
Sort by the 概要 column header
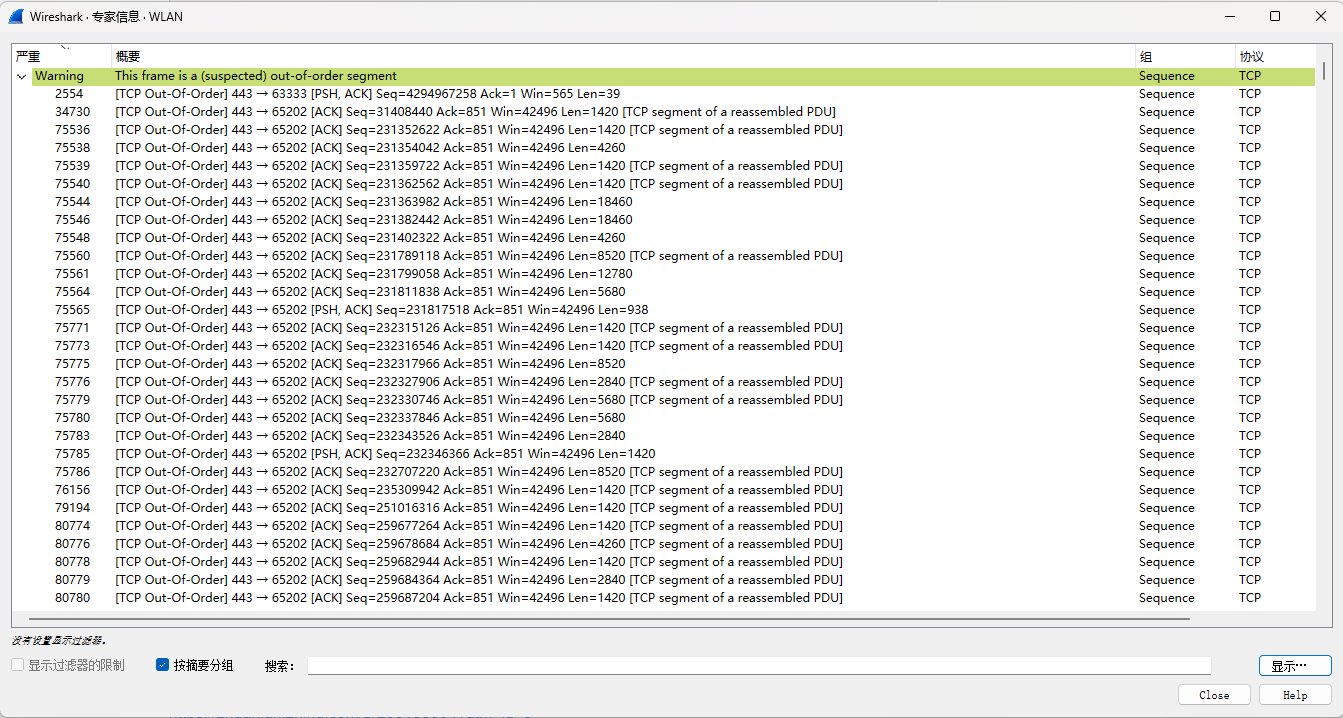(x=624, y=57)
